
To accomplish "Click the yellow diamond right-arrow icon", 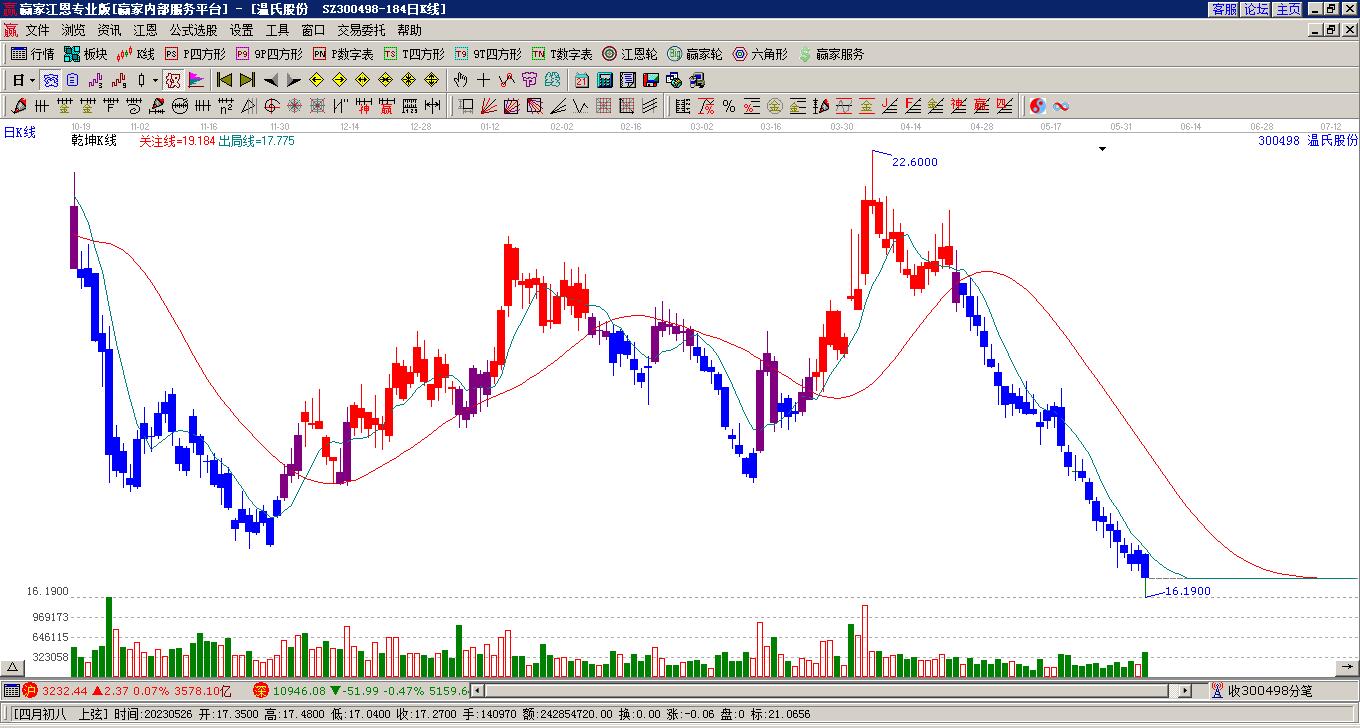I will pyautogui.click(x=340, y=80).
